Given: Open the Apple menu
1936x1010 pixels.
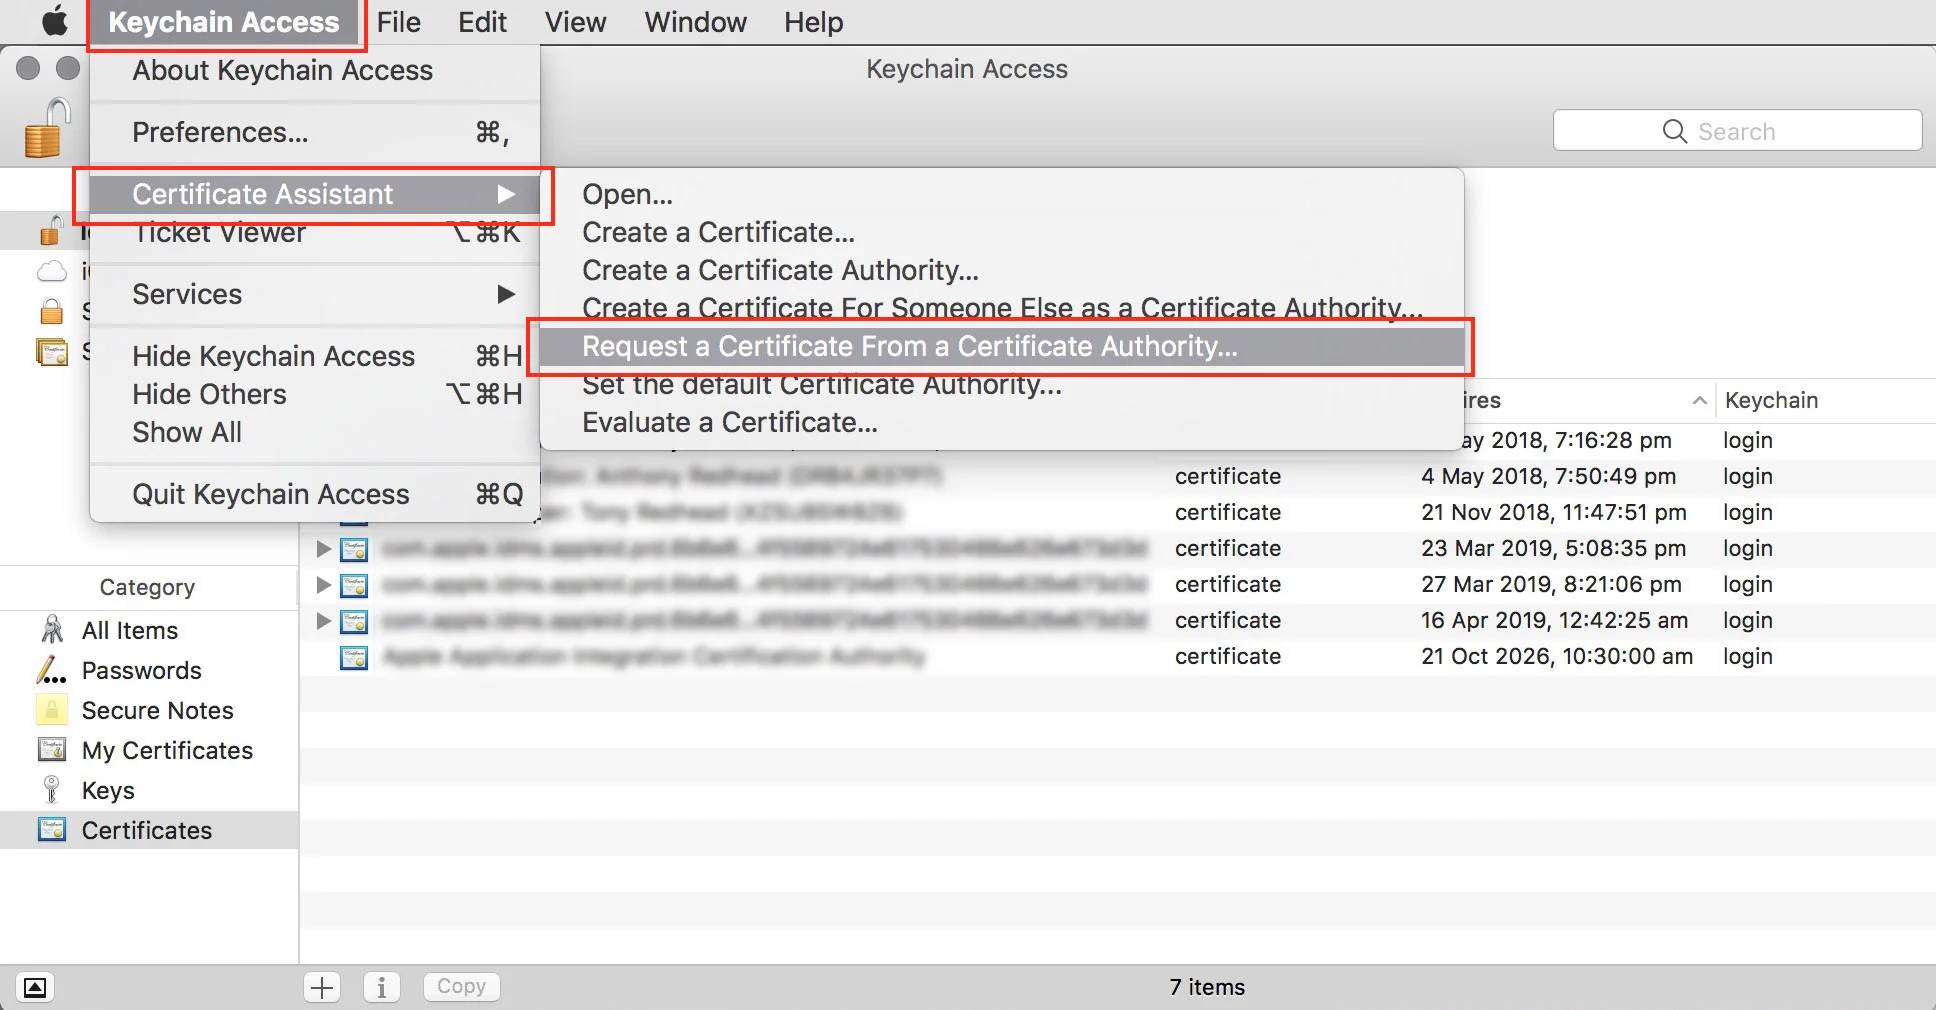Looking at the screenshot, I should point(54,21).
